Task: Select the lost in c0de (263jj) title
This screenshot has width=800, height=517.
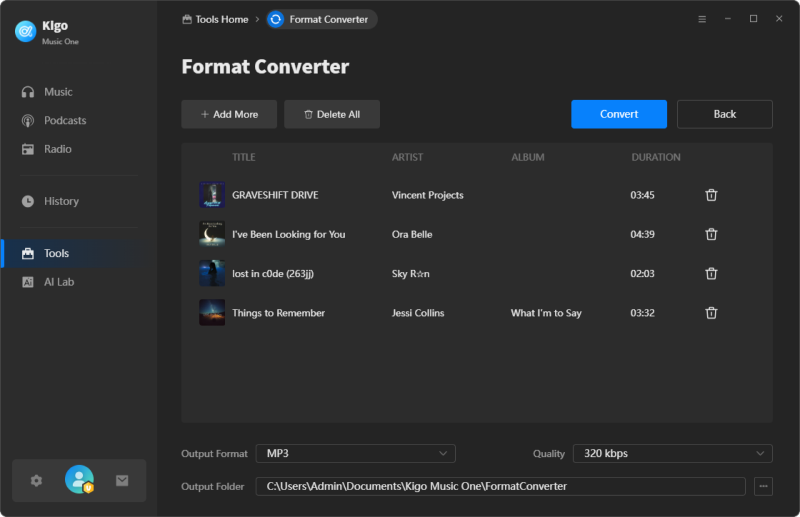Action: pyautogui.click(x=273, y=274)
